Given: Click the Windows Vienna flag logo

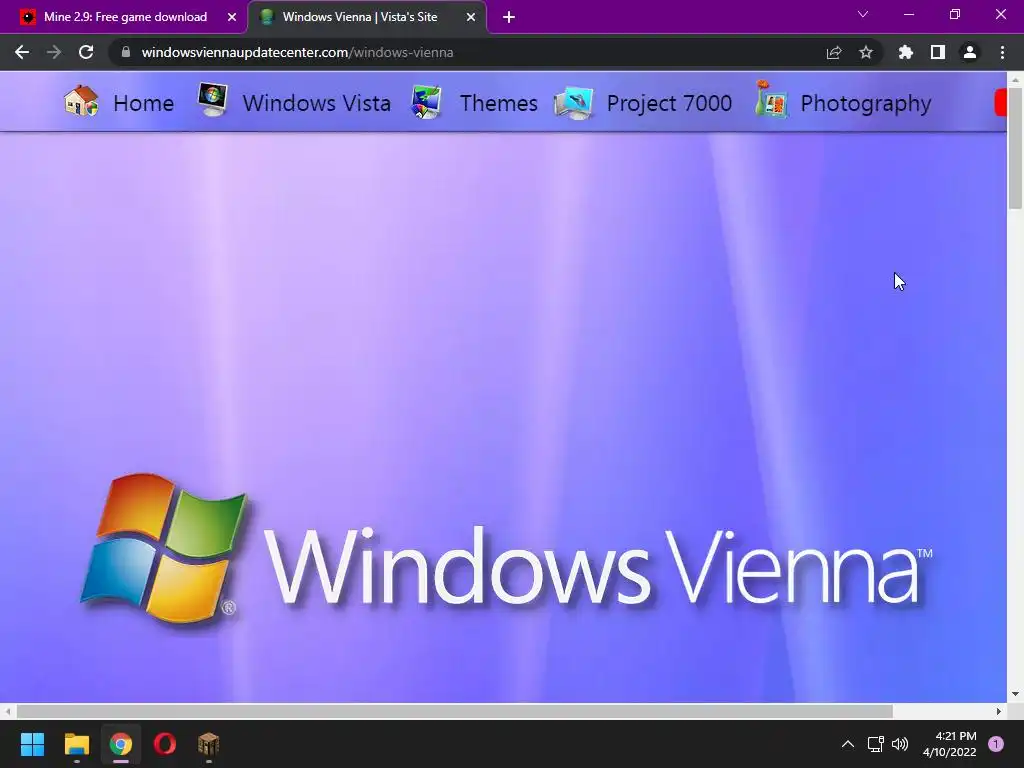Looking at the screenshot, I should pos(163,547).
